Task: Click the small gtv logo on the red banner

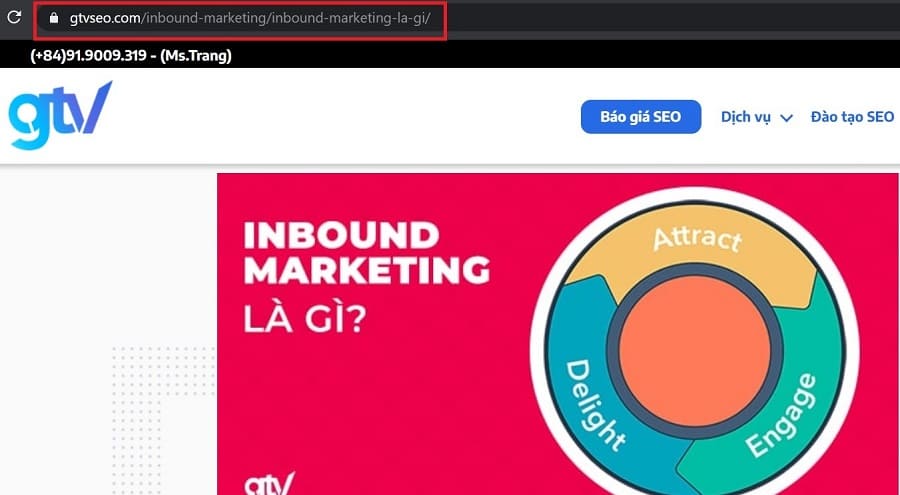Action: tap(269, 484)
